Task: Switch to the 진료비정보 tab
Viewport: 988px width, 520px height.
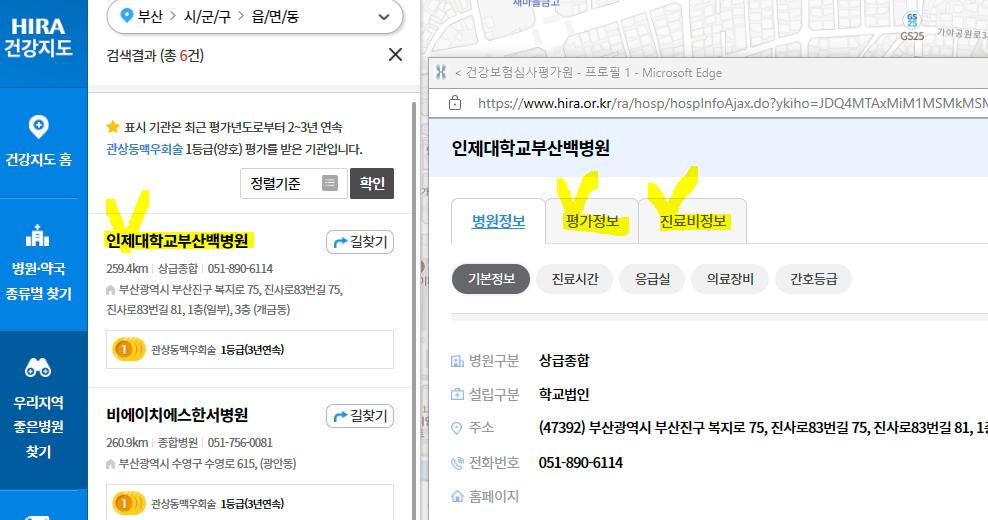Action: click(692, 221)
